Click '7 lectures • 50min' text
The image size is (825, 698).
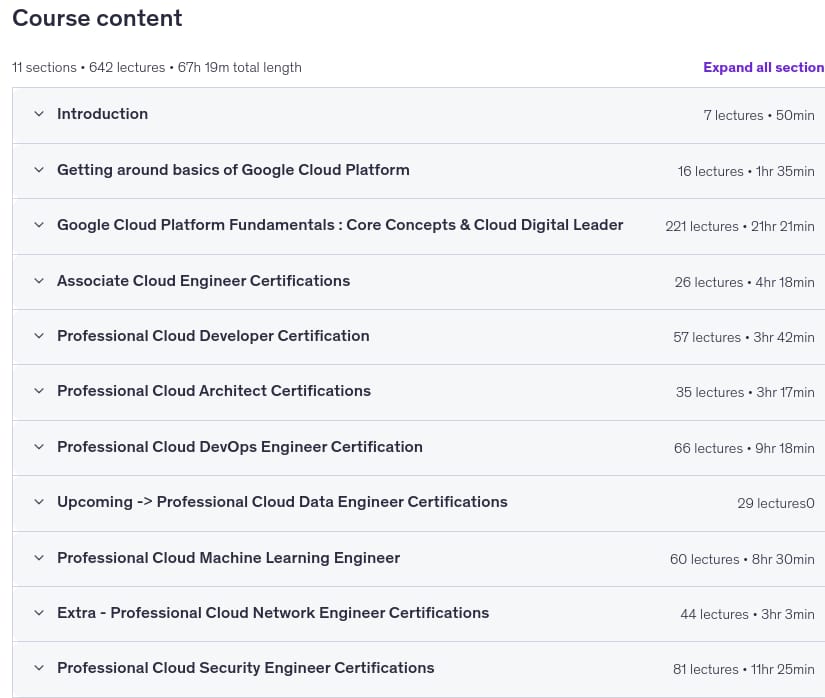[x=759, y=115]
